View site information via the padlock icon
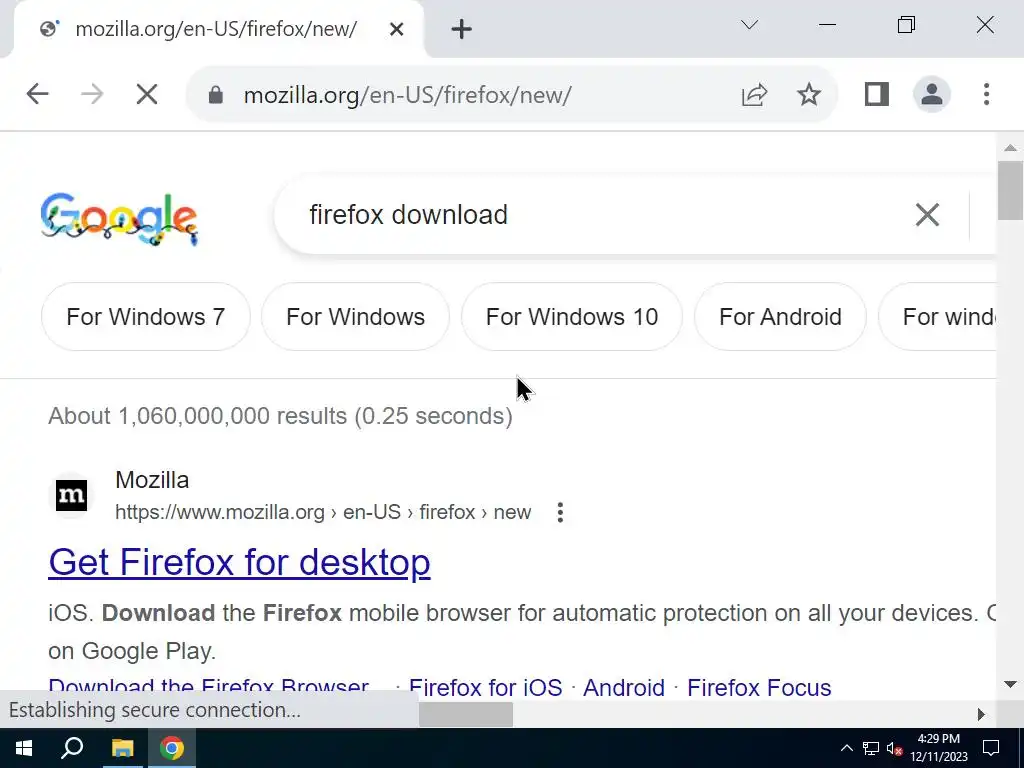Screen dimensions: 1024x768 click(x=216, y=95)
